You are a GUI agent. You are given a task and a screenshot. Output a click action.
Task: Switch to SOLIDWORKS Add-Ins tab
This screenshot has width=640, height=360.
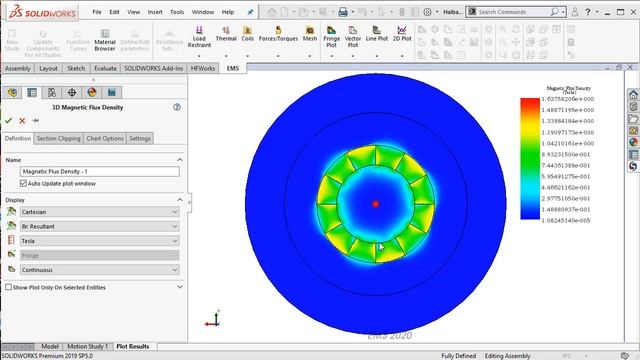(153, 69)
